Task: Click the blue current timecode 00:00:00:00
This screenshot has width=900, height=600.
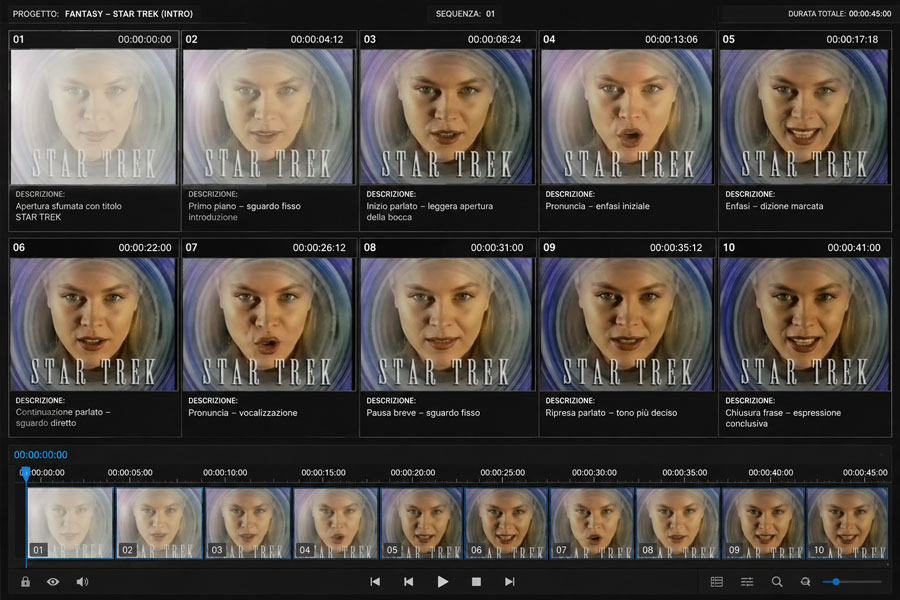Action: (x=41, y=455)
